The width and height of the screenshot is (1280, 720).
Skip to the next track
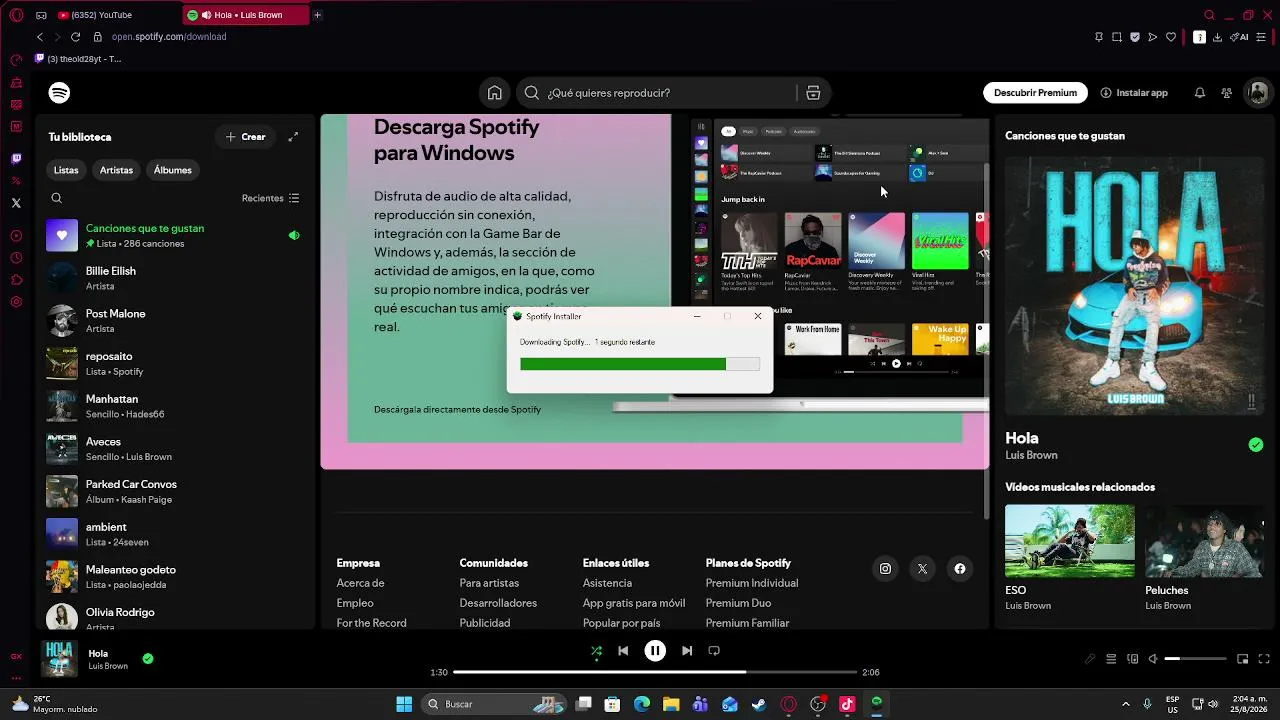pos(687,651)
